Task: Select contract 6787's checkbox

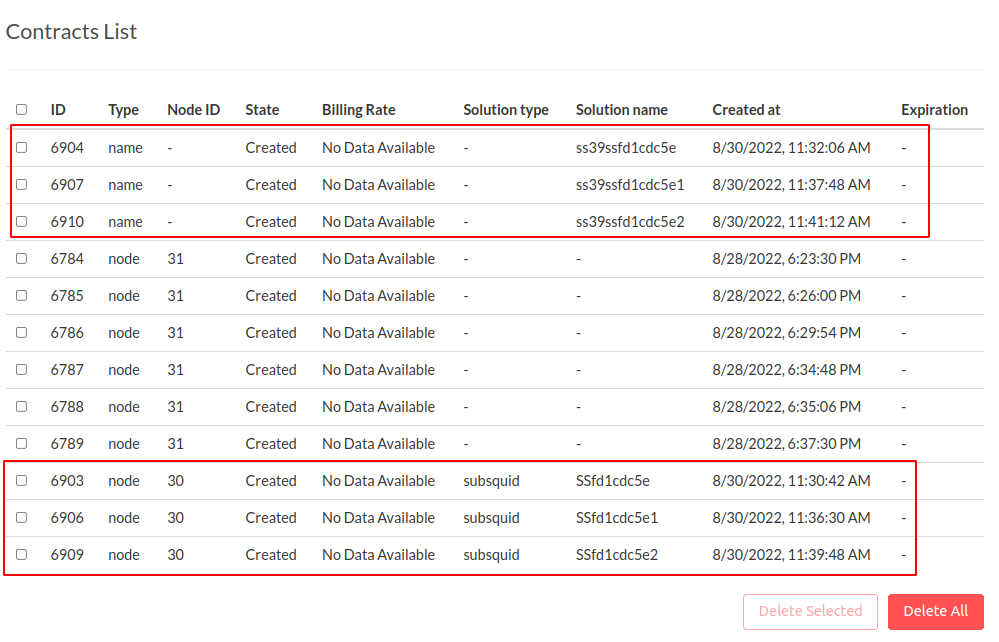Action: coord(21,369)
